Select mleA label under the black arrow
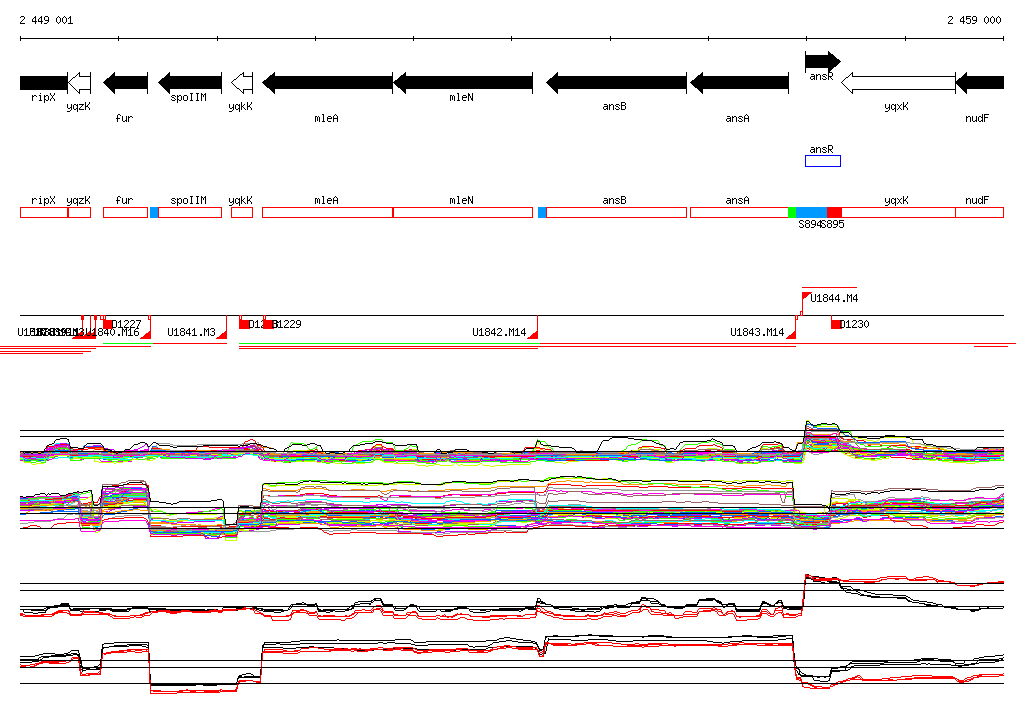This screenshot has height=714, width=1024. pos(327,118)
